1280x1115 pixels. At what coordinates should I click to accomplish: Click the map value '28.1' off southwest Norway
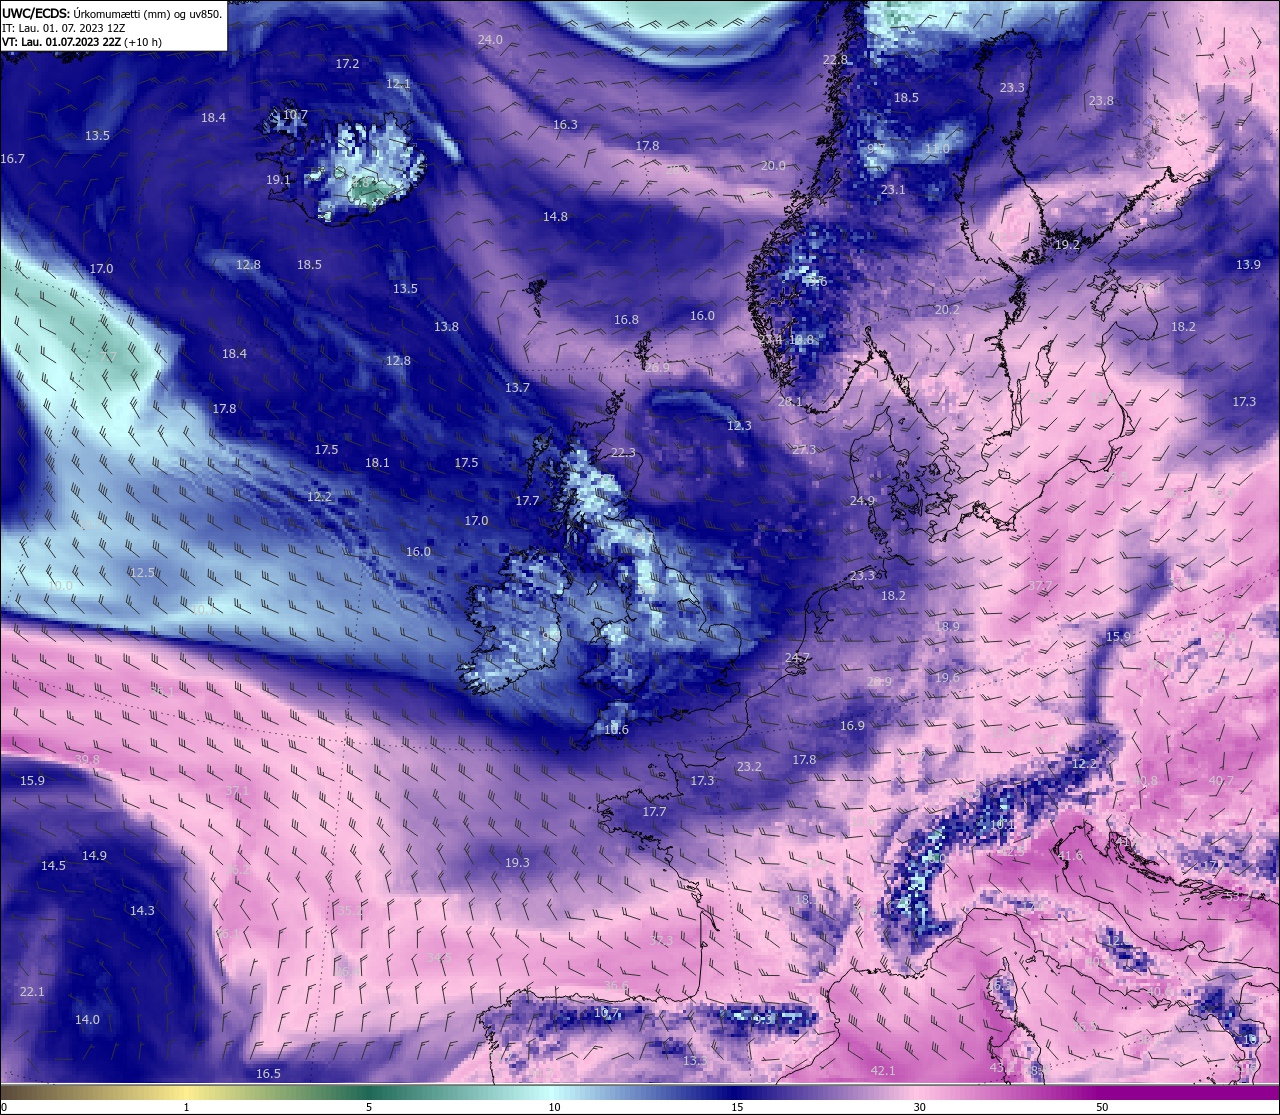click(790, 402)
